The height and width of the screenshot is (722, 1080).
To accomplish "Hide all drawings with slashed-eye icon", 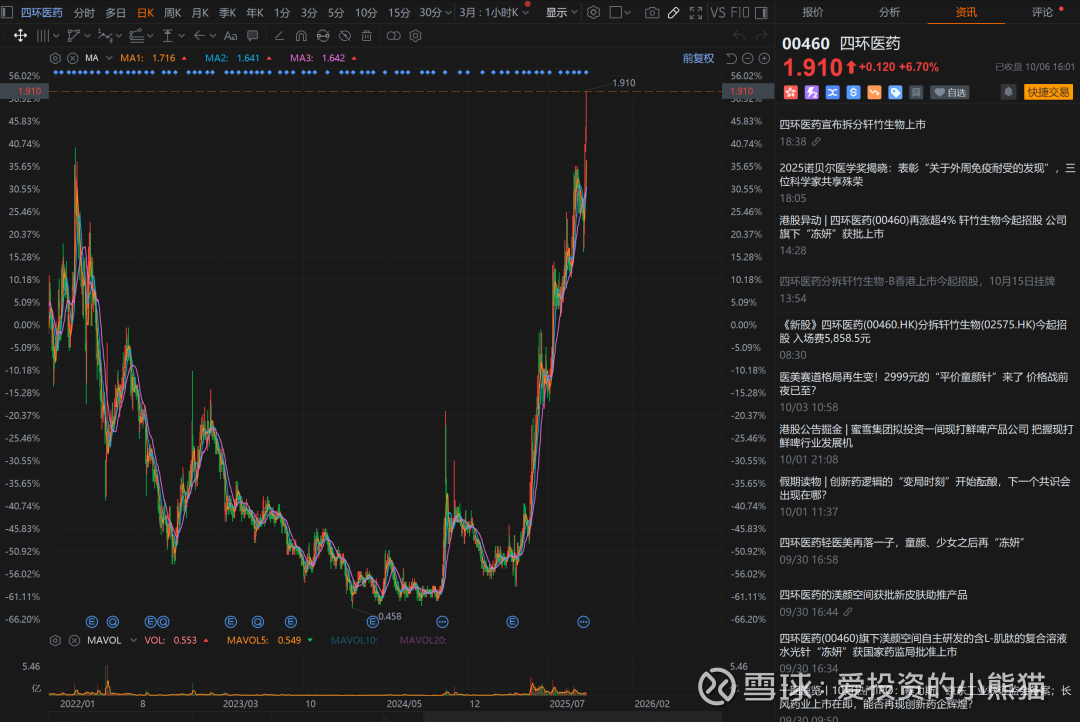I will click(x=345, y=36).
